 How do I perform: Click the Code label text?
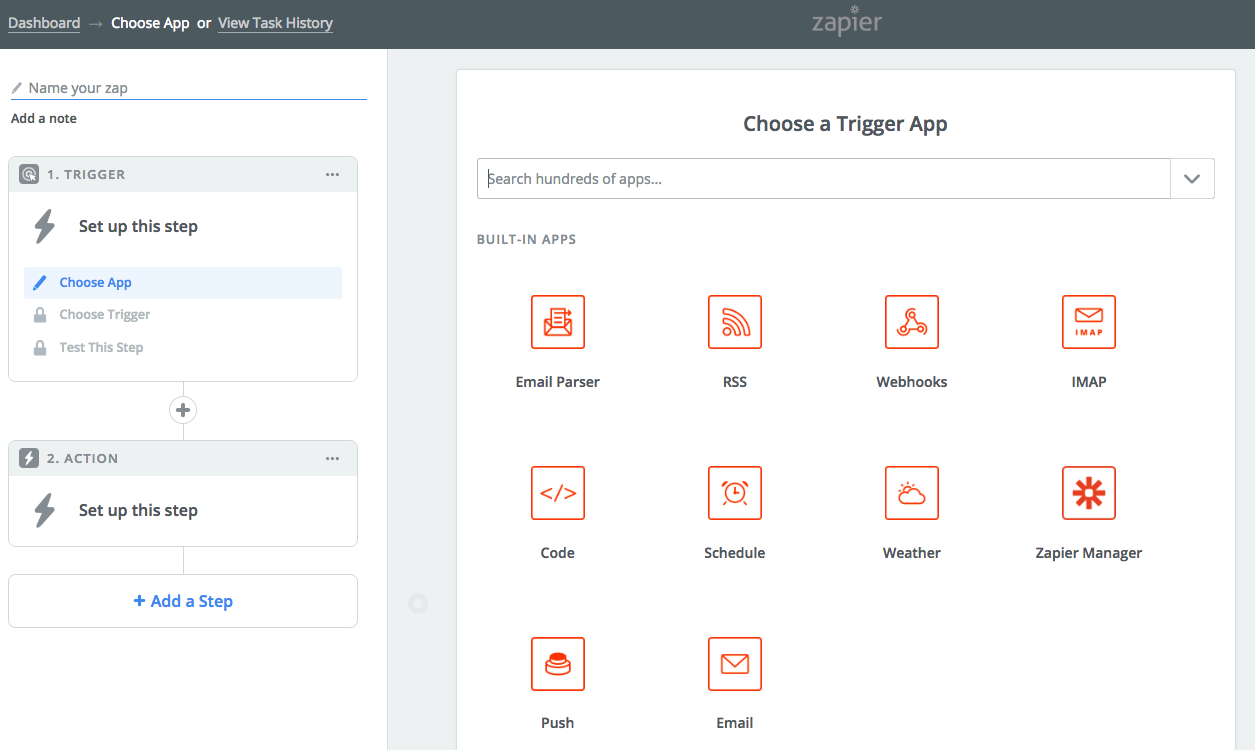(x=557, y=553)
